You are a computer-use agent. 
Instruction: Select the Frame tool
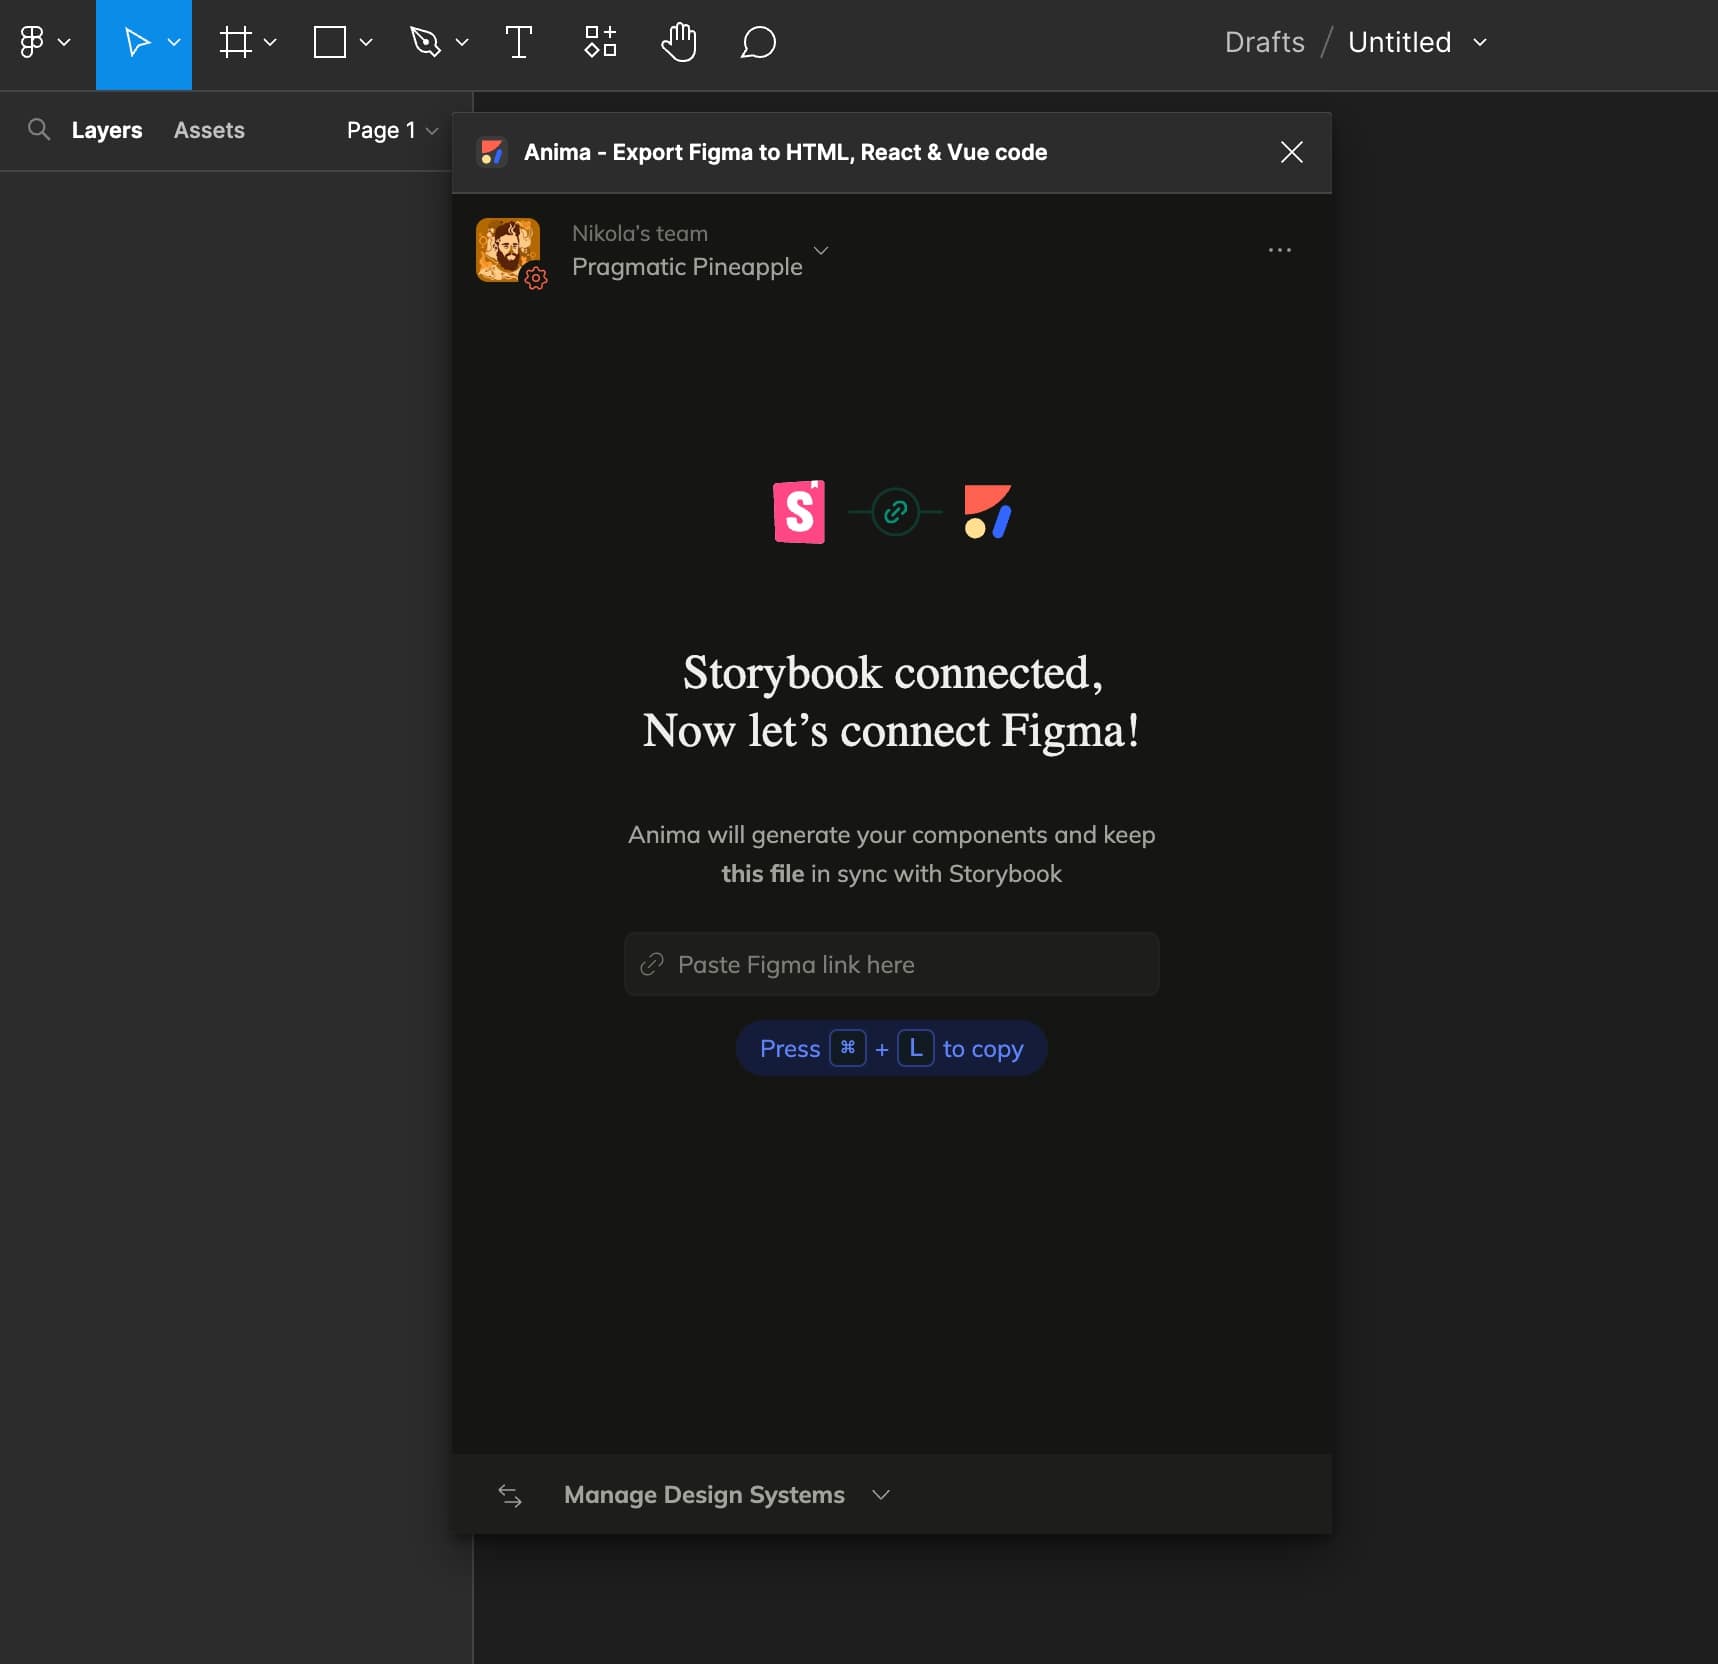(x=236, y=42)
